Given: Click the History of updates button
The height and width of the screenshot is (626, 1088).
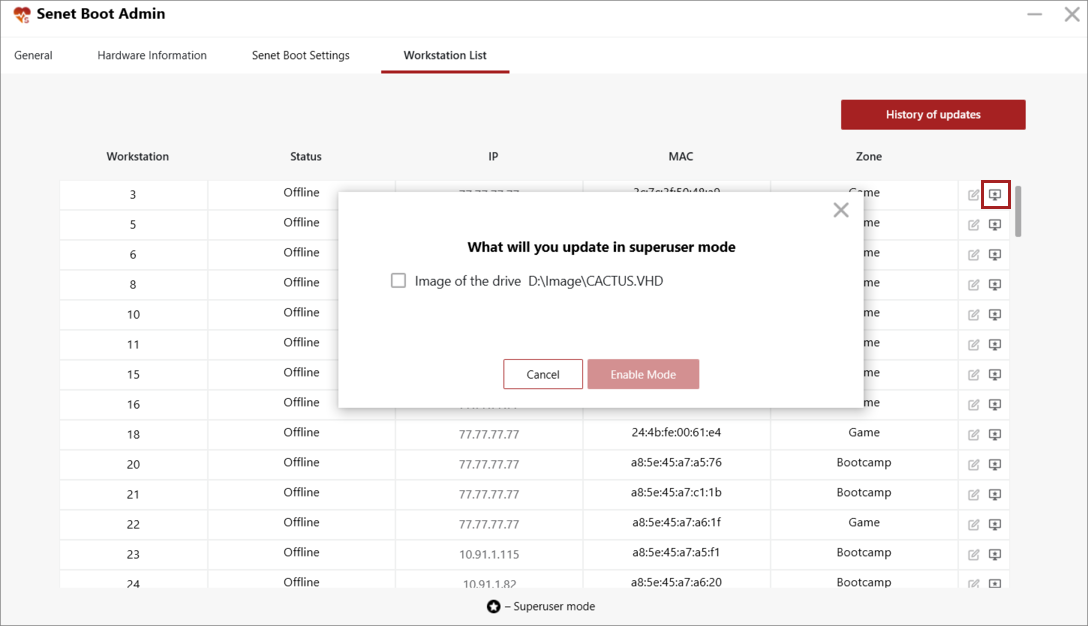Looking at the screenshot, I should (x=933, y=115).
